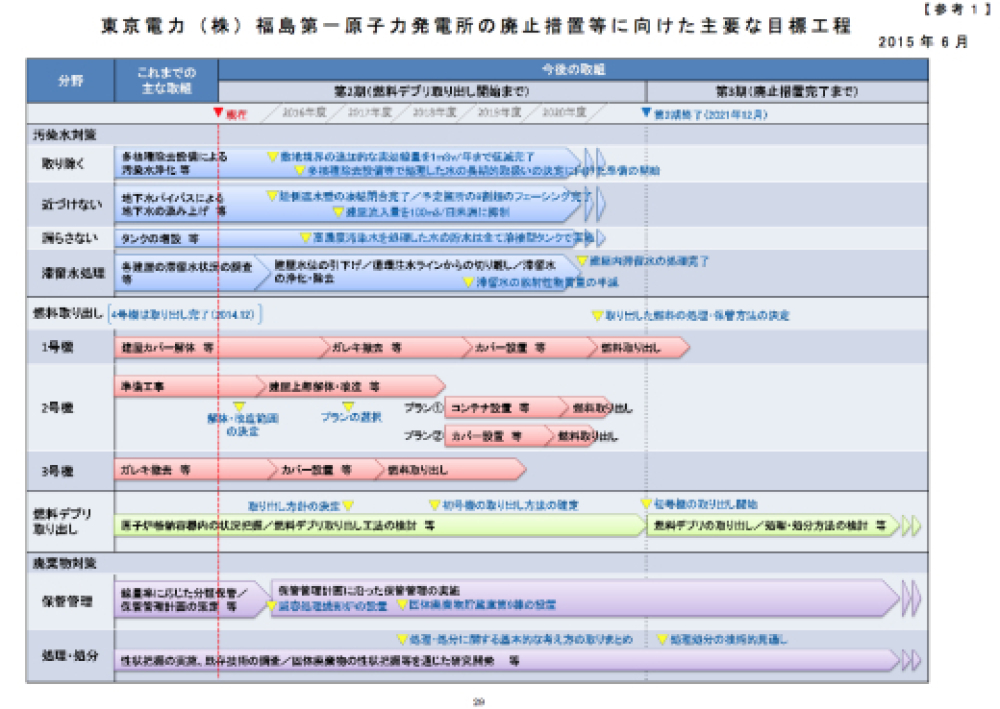The image size is (1000, 709).
Task: Click 燃料取り出し in the プラン① row
Action: 603,408
